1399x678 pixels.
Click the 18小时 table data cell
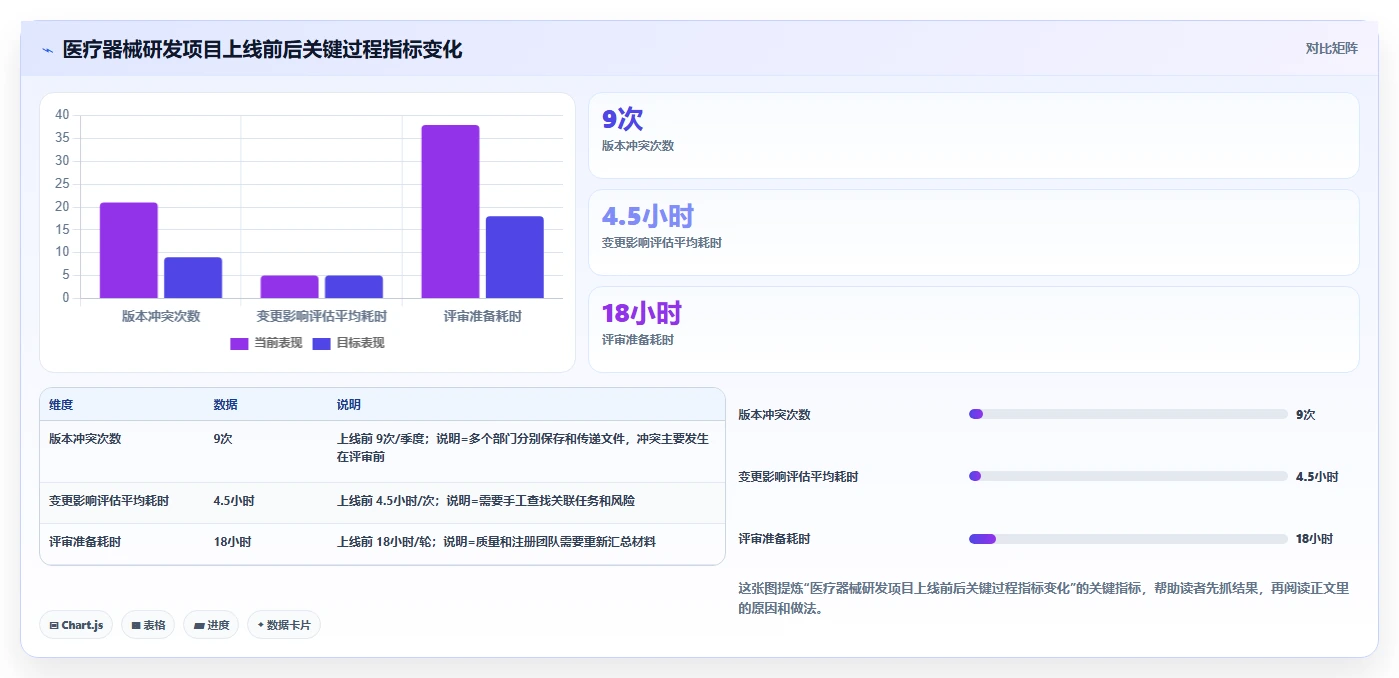[232, 542]
